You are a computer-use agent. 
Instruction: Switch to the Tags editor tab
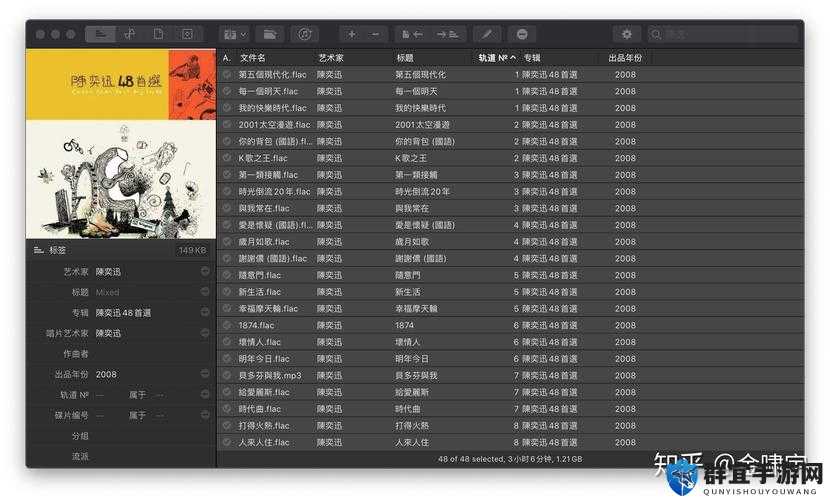point(101,34)
